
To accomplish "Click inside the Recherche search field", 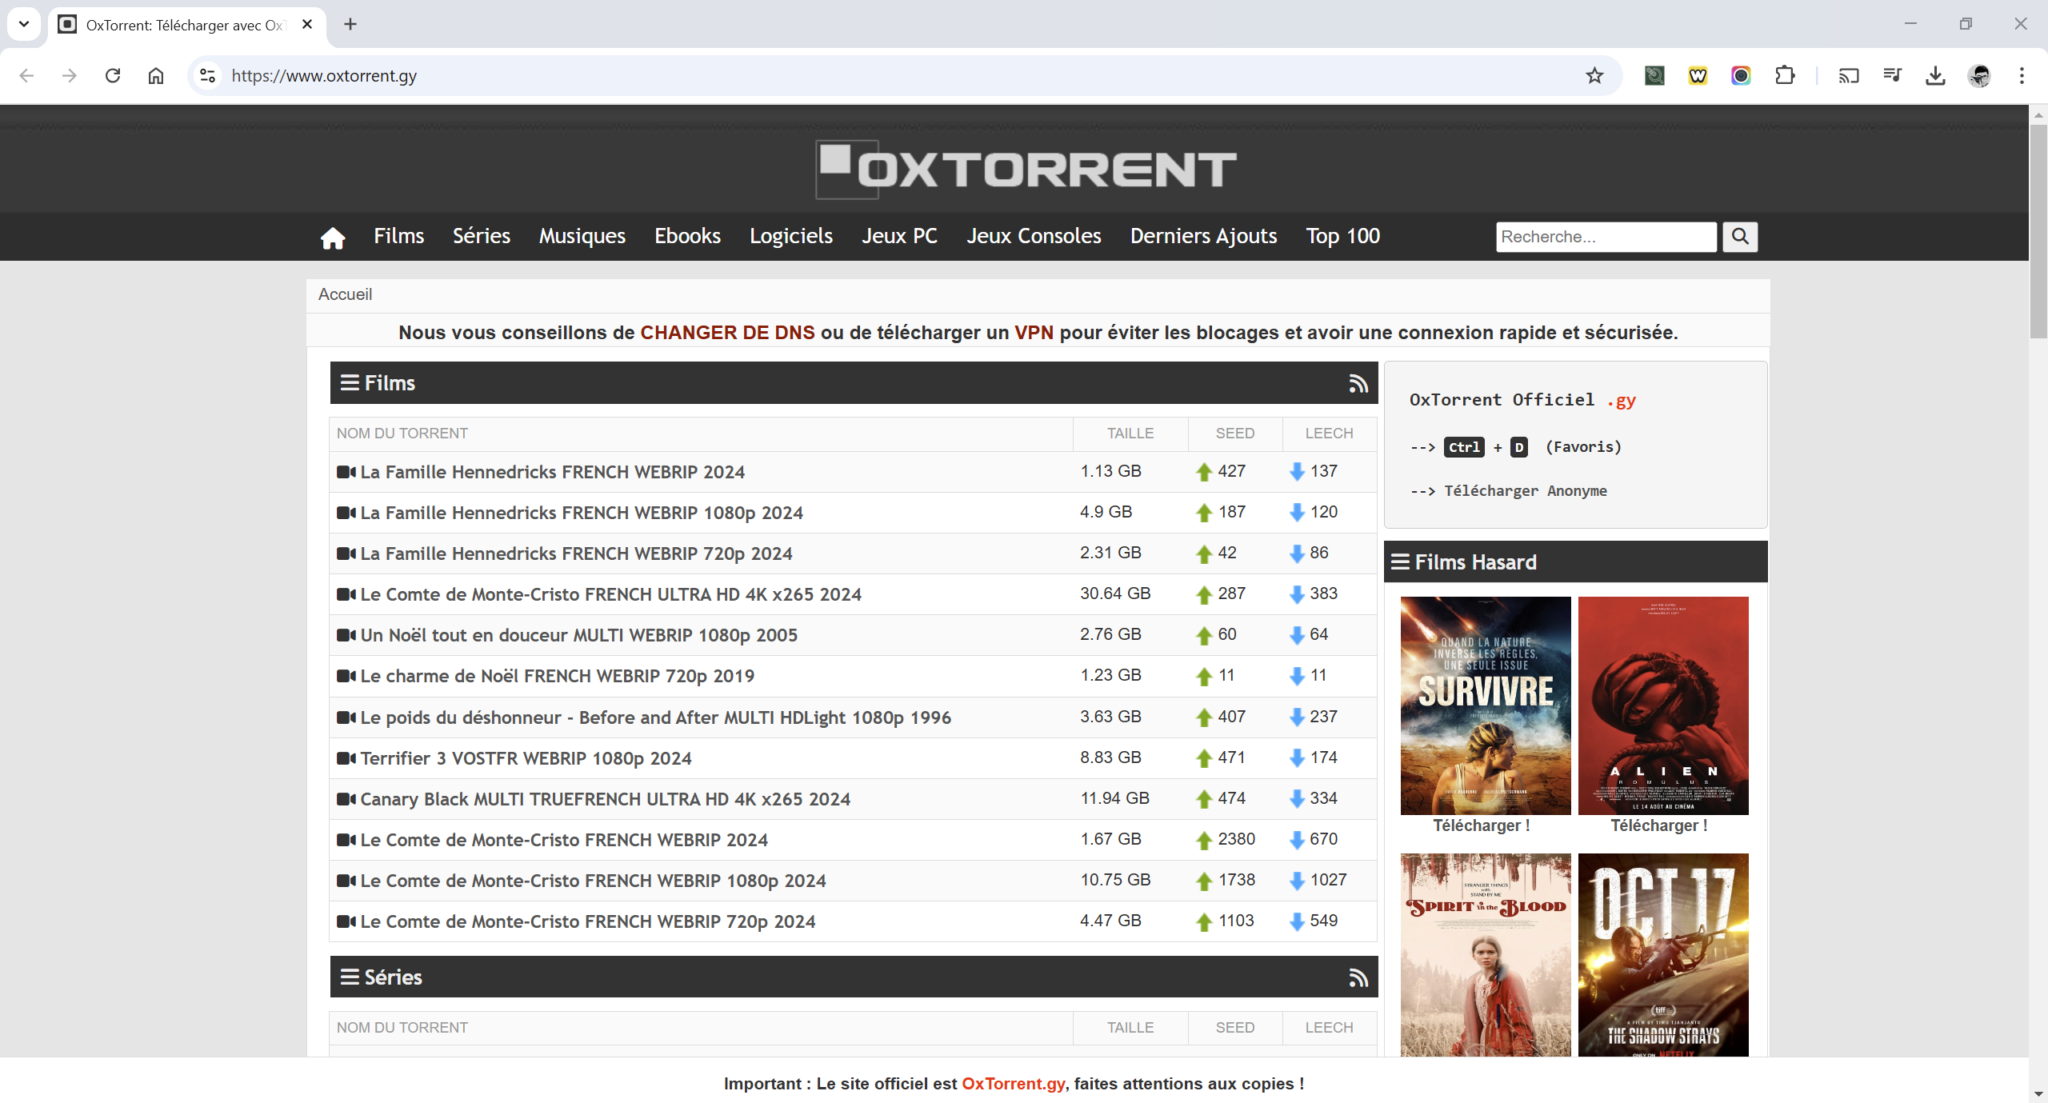I will pyautogui.click(x=1605, y=237).
